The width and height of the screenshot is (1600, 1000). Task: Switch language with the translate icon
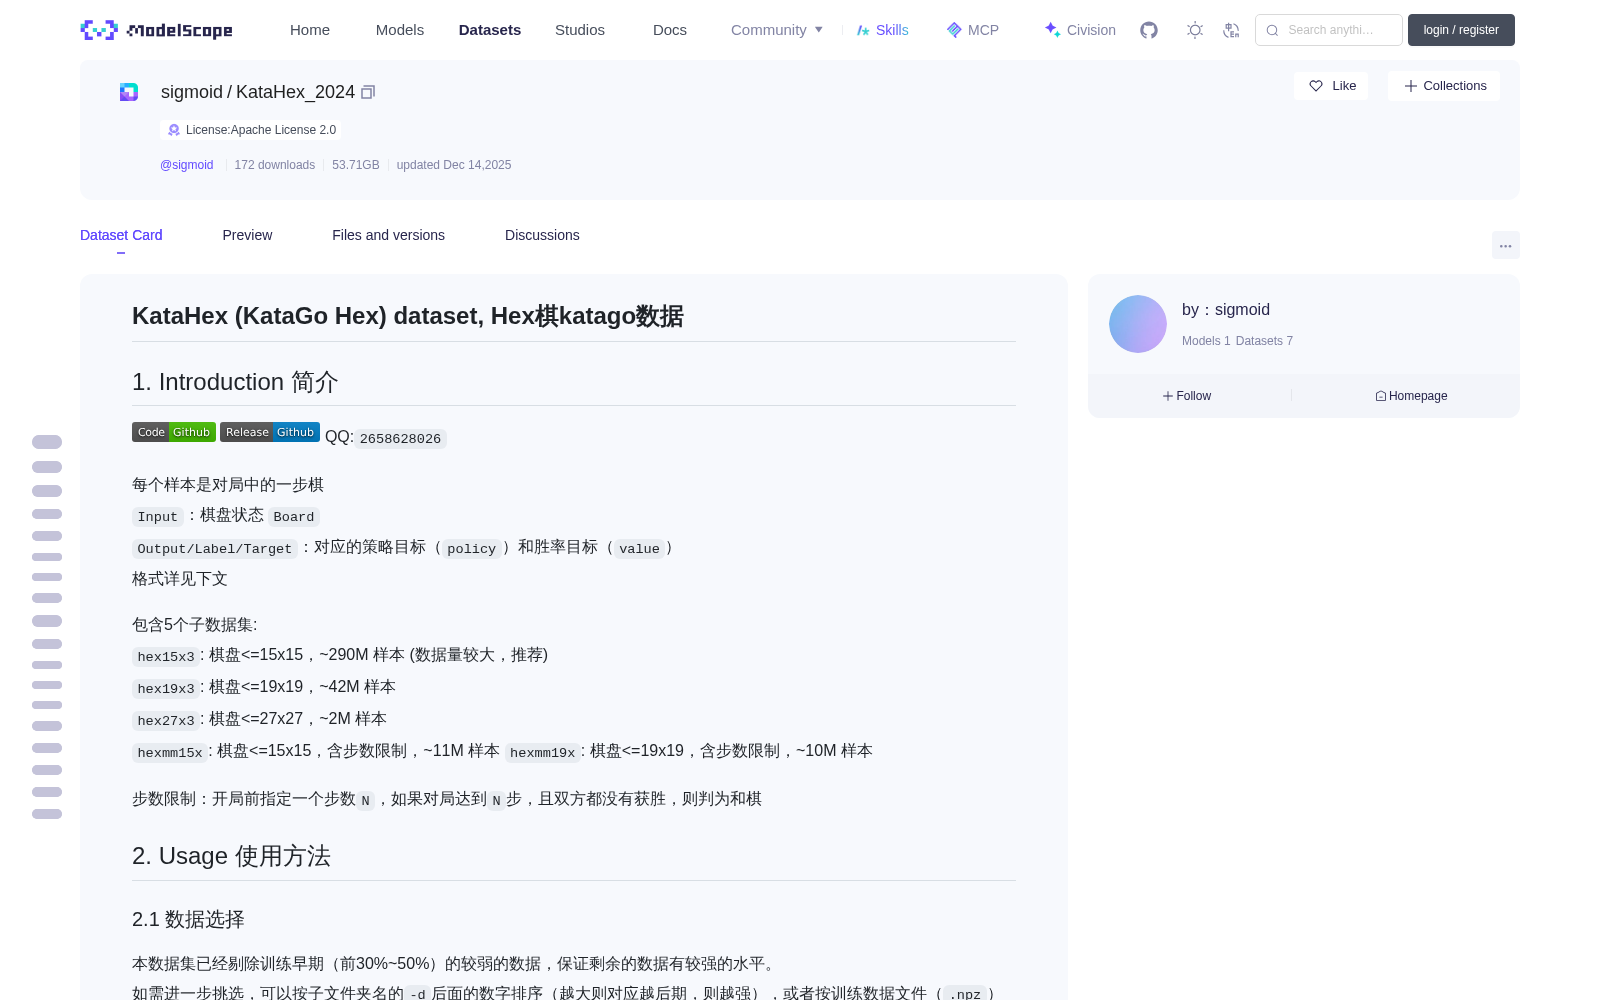click(1231, 30)
